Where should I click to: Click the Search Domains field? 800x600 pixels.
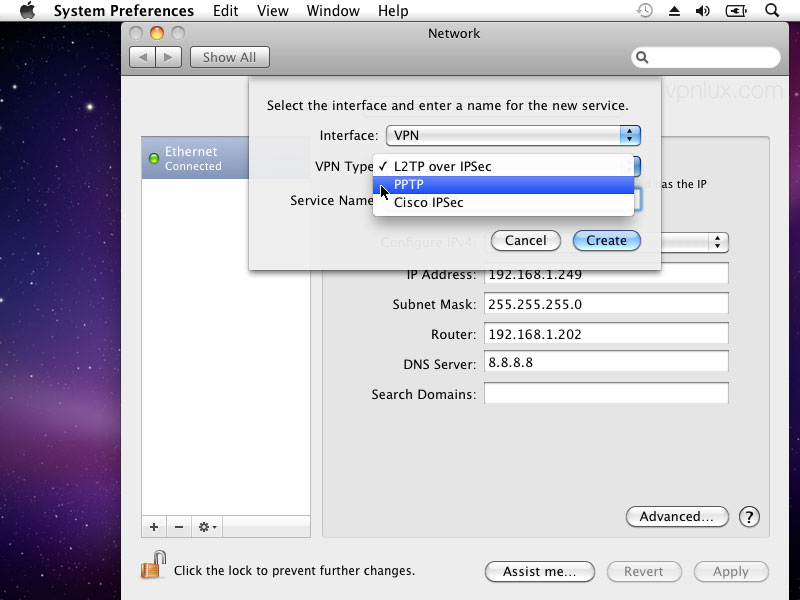(x=606, y=393)
